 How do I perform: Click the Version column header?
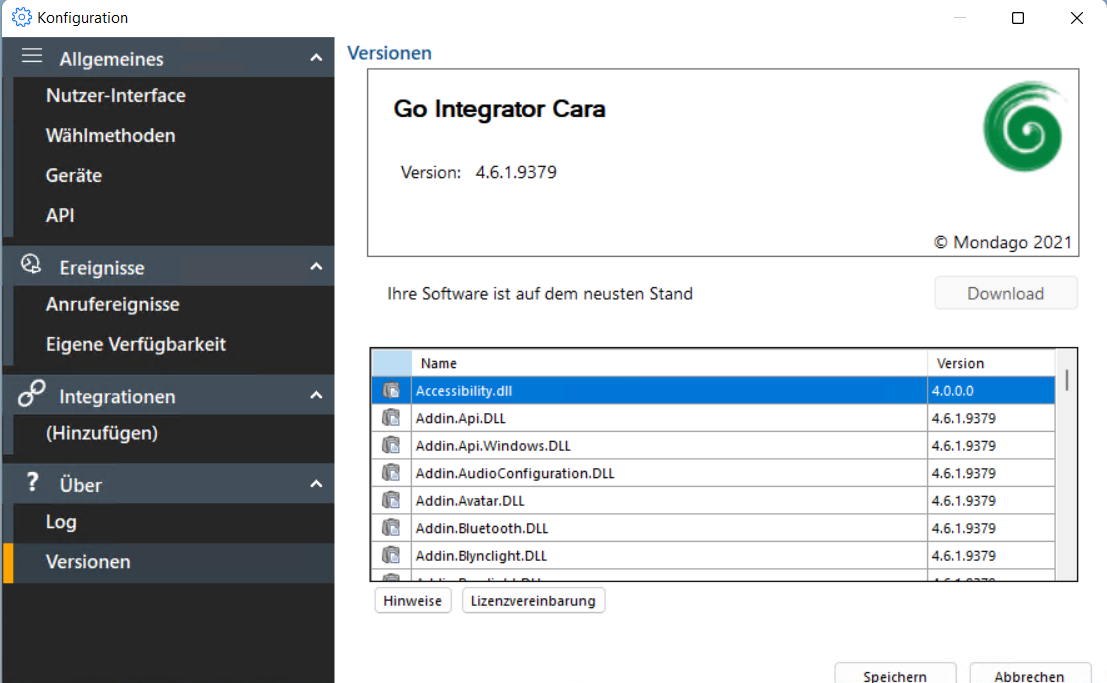click(x=991, y=363)
